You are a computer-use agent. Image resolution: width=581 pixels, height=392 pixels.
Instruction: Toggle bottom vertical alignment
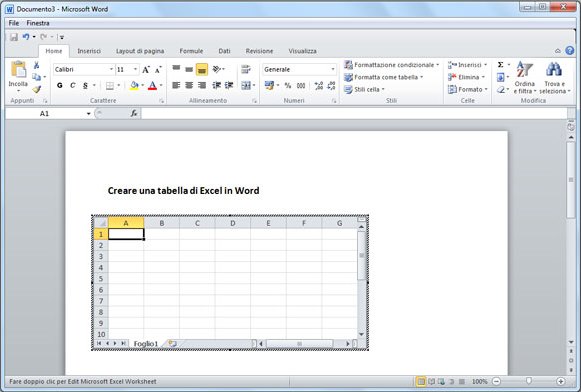[202, 69]
